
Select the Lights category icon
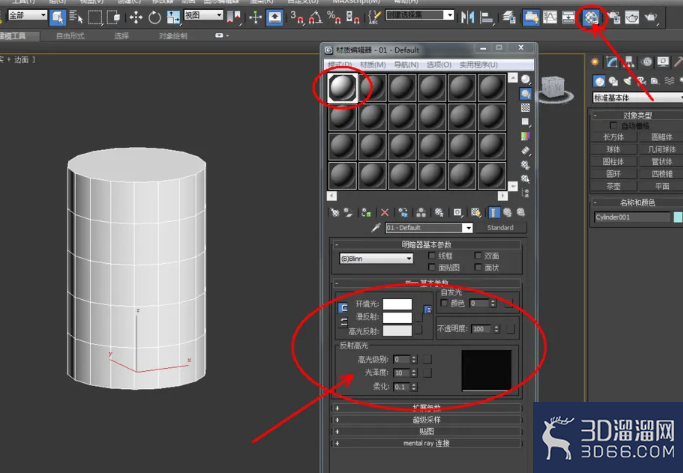click(627, 81)
